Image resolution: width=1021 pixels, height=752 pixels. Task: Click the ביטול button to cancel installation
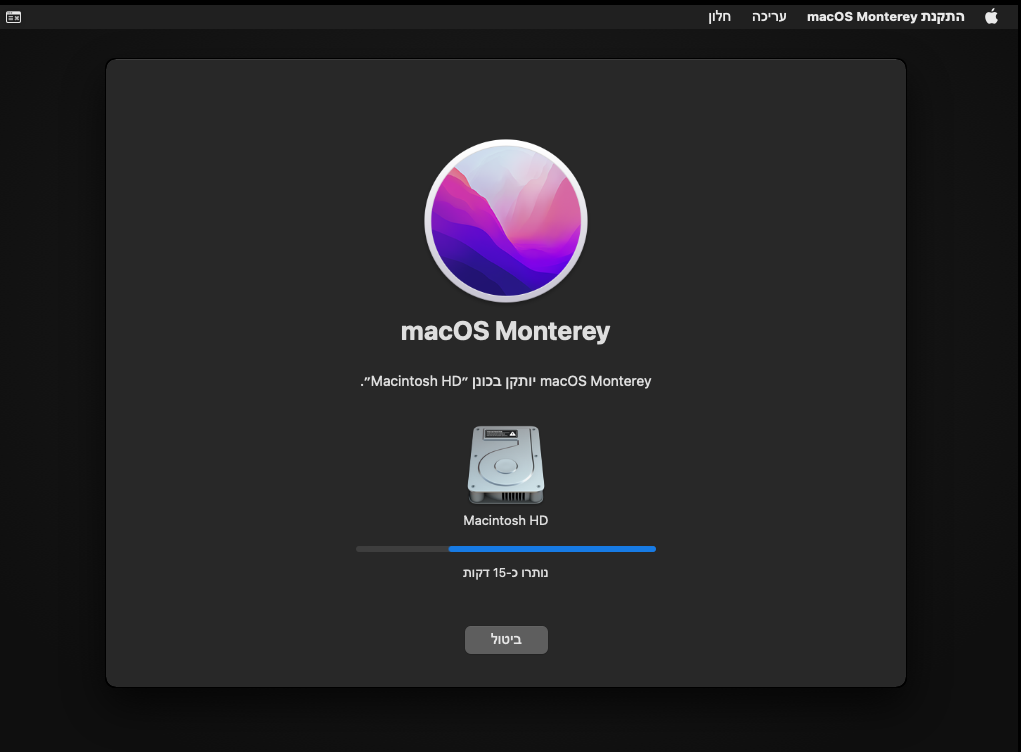[506, 639]
